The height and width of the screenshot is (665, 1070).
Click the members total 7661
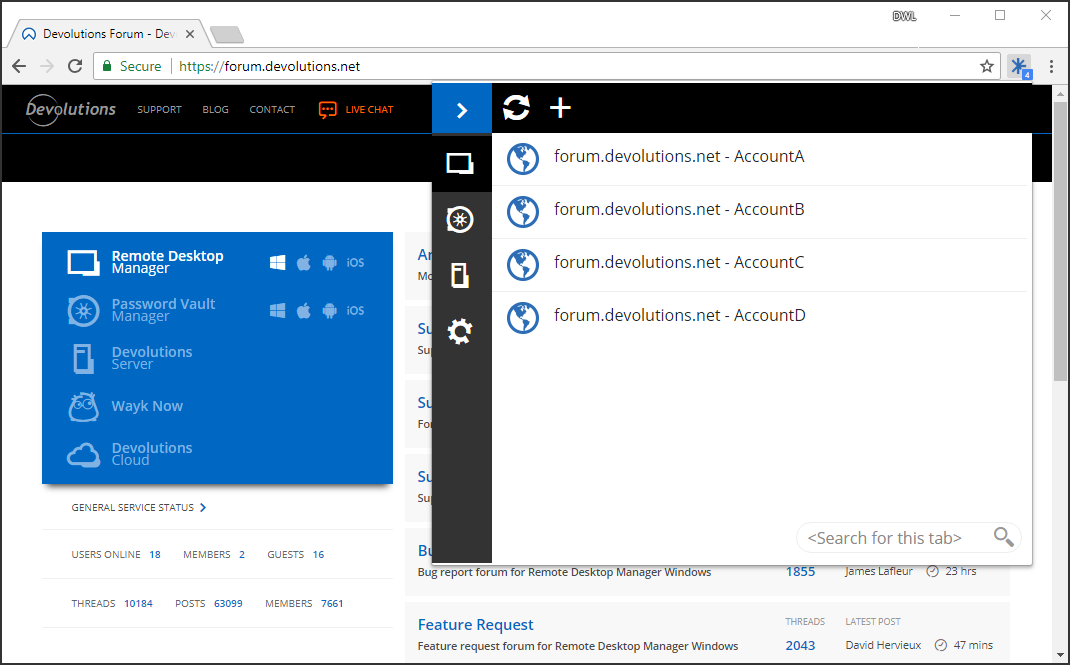coord(332,604)
